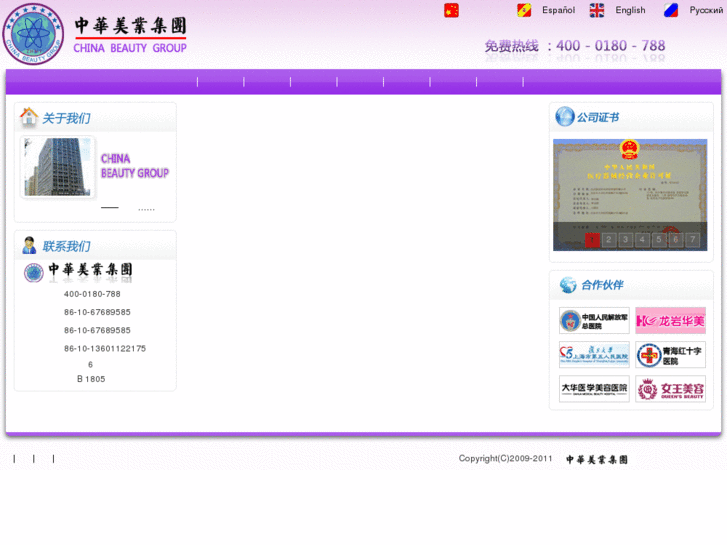Click the hotline number 400-0180-788 in header
This screenshot has width=727, height=545.
(x=611, y=45)
